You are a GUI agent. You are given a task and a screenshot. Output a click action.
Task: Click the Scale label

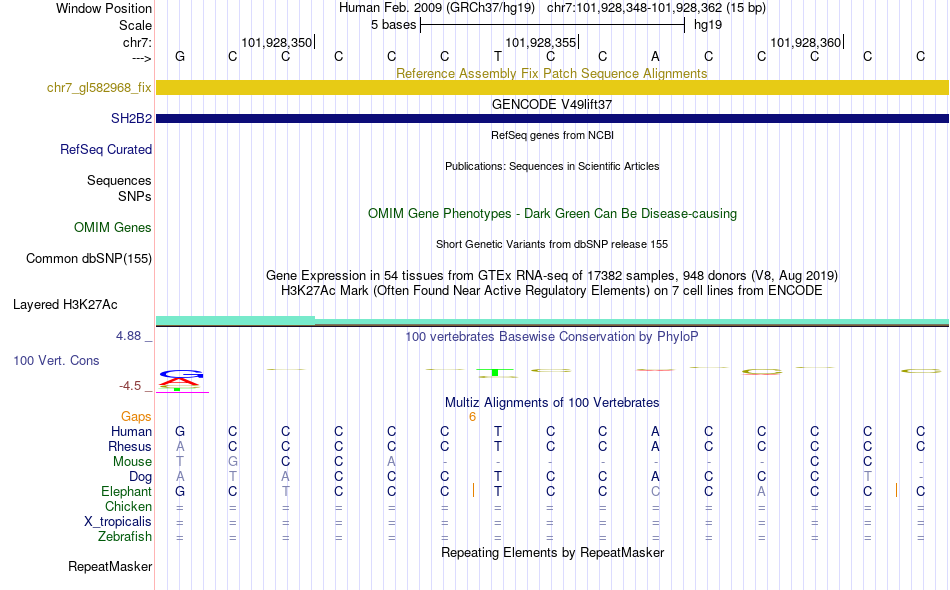[x=135, y=26]
